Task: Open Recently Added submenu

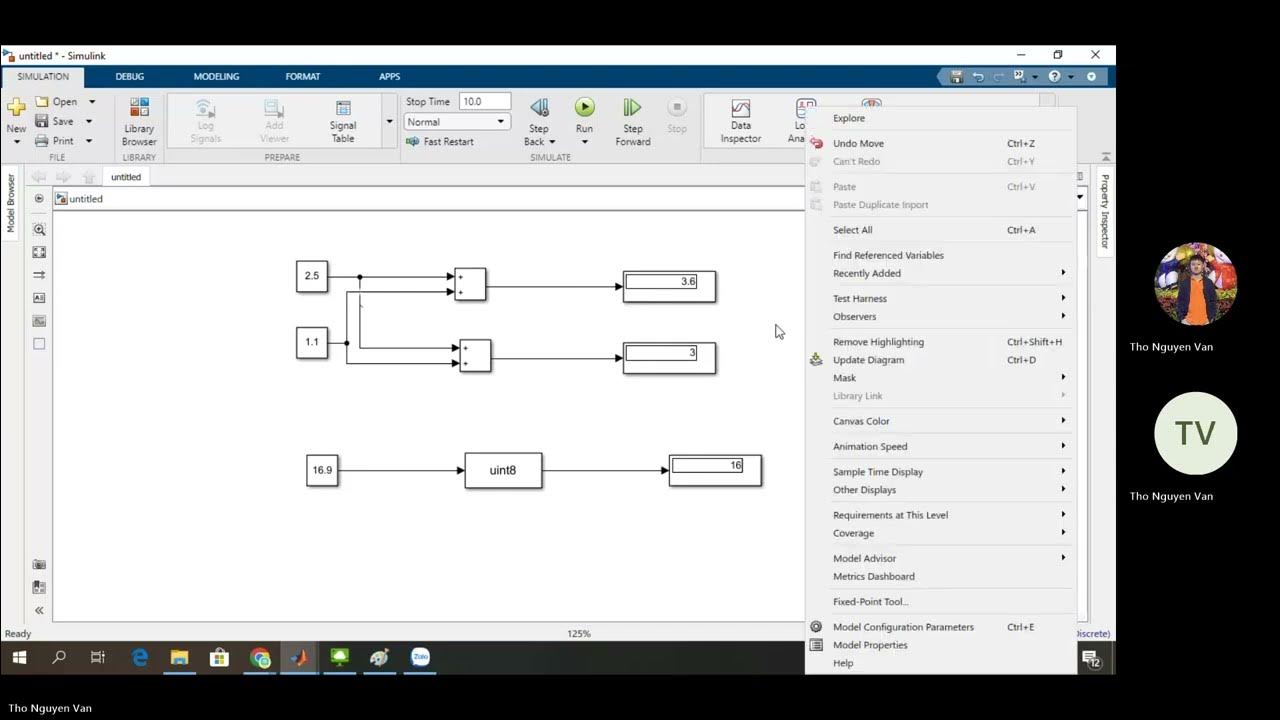Action: (940, 273)
